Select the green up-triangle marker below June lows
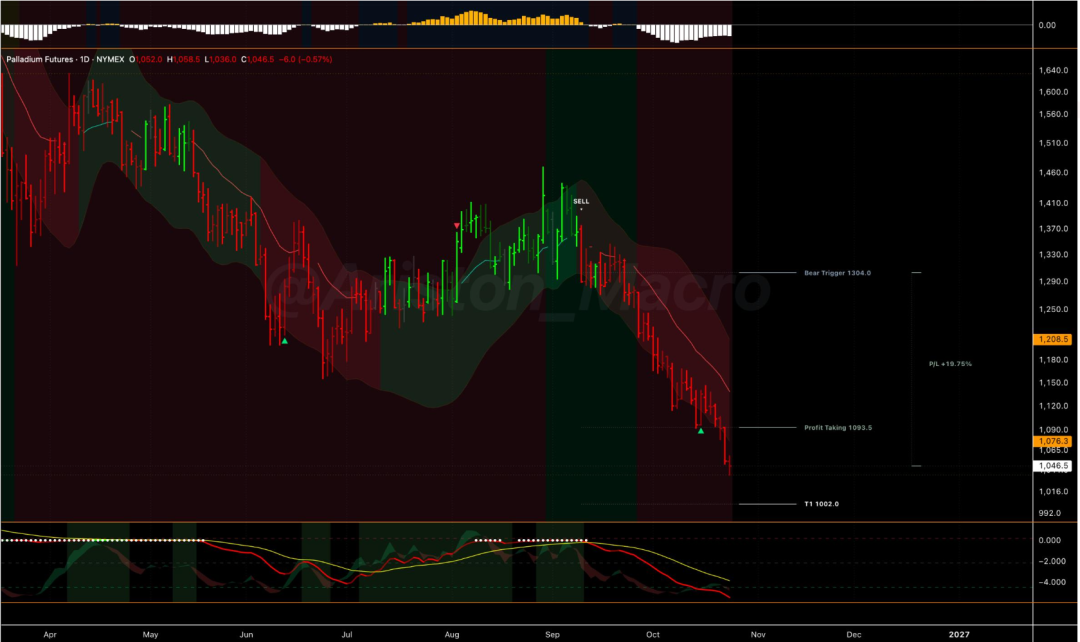This screenshot has width=1080, height=642. [x=284, y=341]
